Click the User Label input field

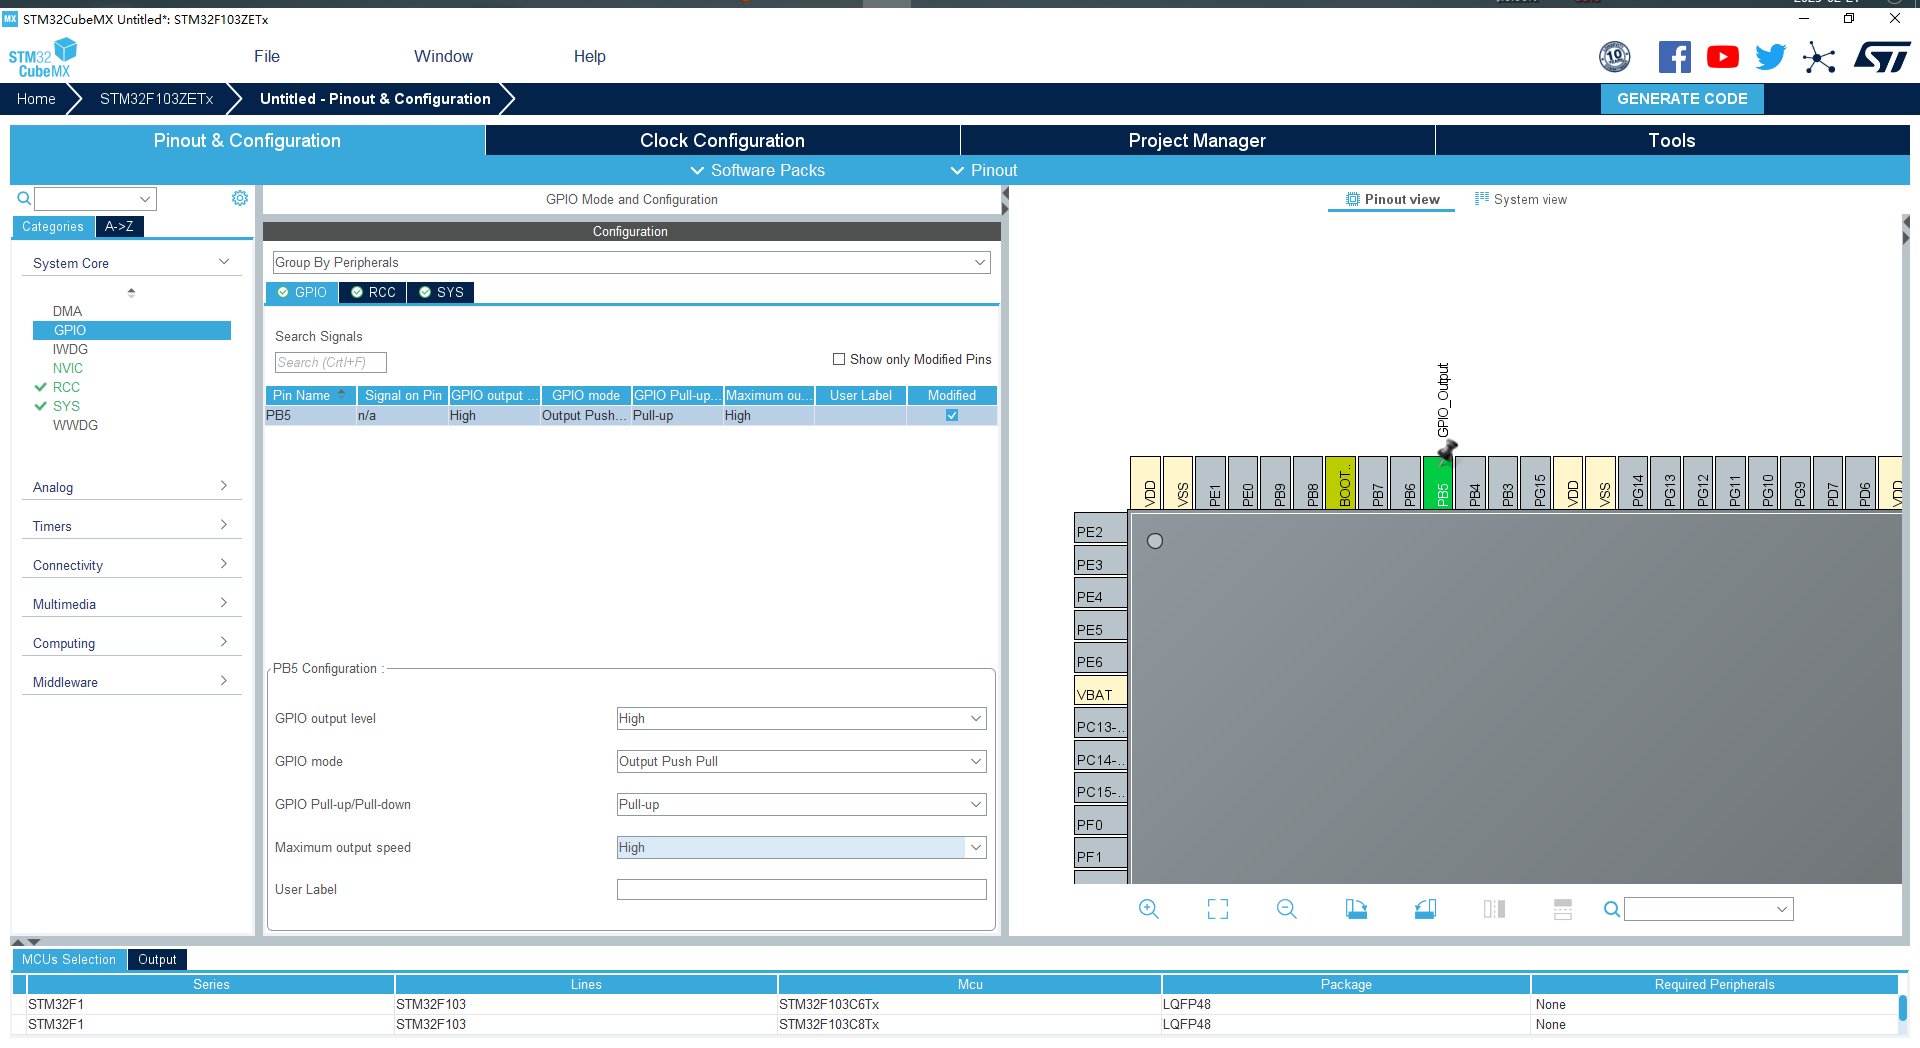801,889
